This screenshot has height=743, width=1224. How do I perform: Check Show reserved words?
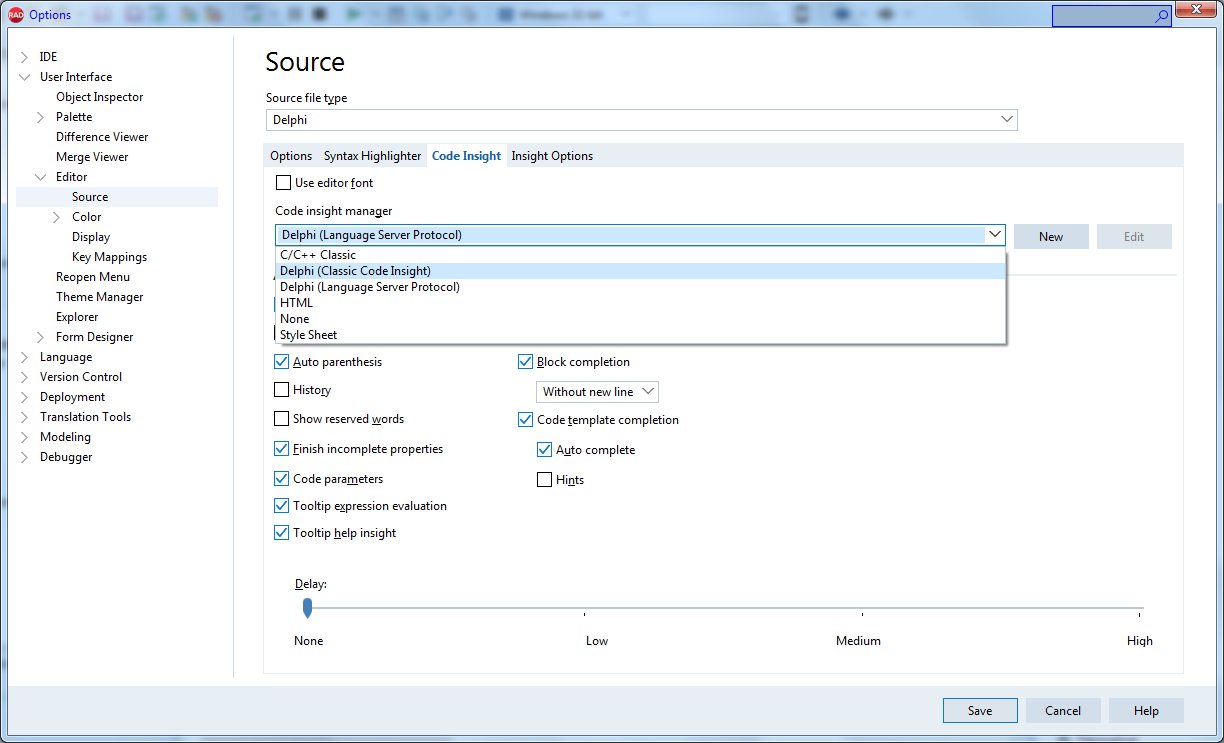(282, 419)
